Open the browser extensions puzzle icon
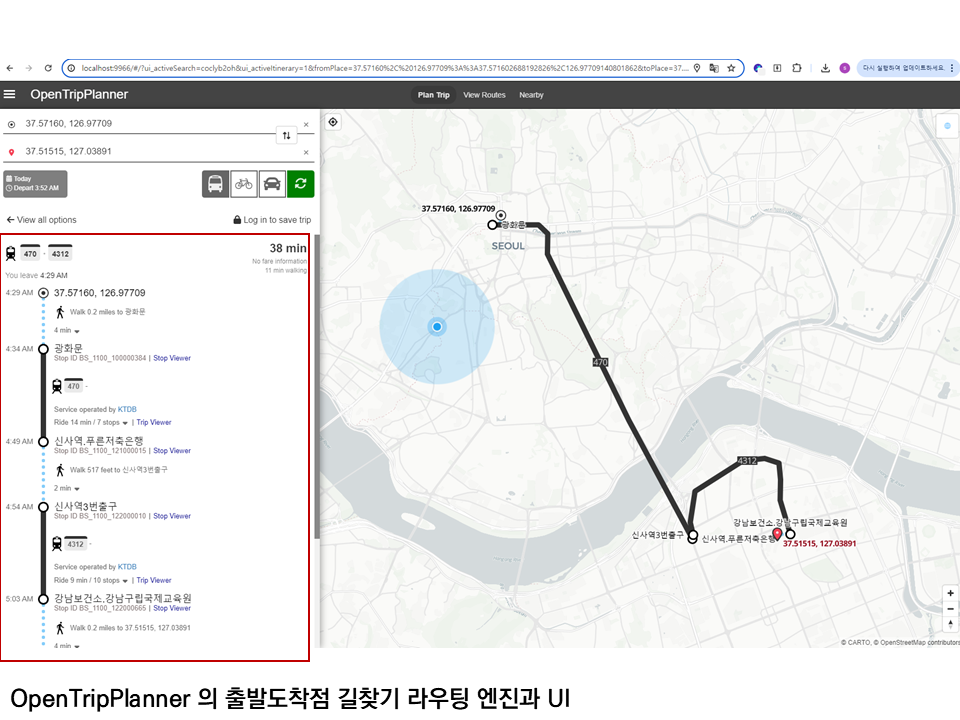This screenshot has height=720, width=960. [x=797, y=68]
